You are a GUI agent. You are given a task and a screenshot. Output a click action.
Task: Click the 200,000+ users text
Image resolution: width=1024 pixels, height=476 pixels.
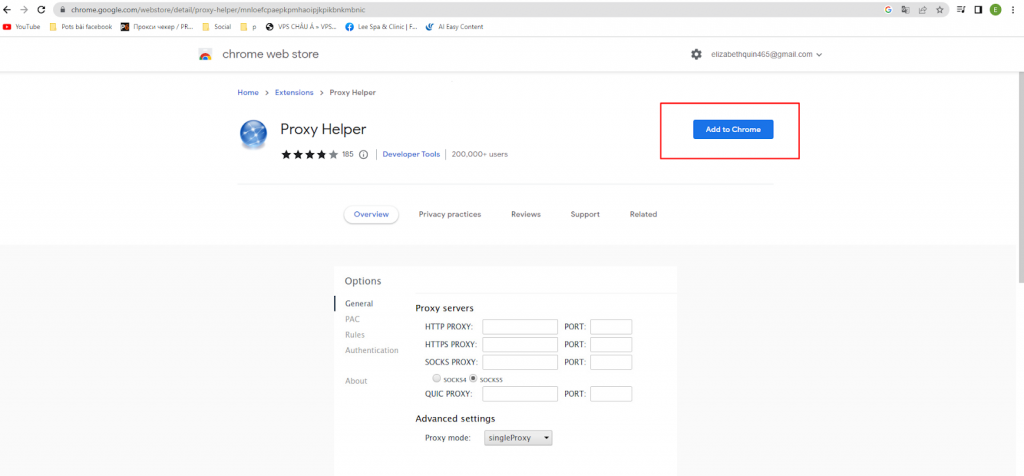[479, 155]
